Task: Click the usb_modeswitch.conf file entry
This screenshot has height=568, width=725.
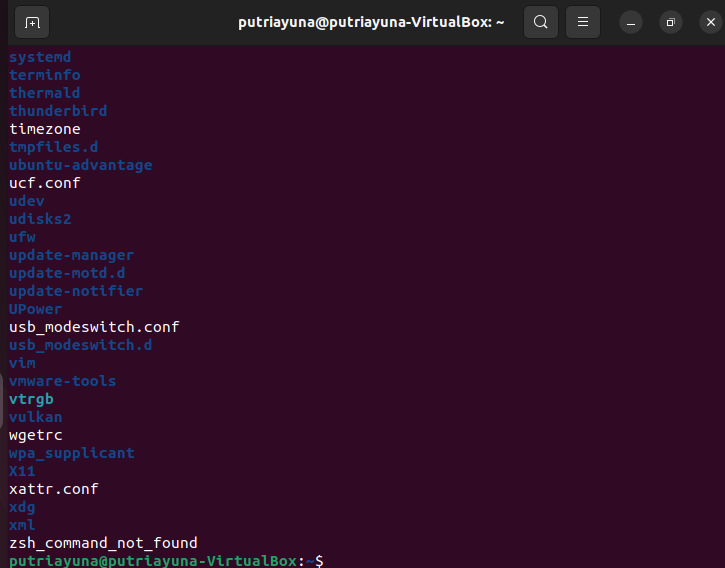Action: (94, 327)
